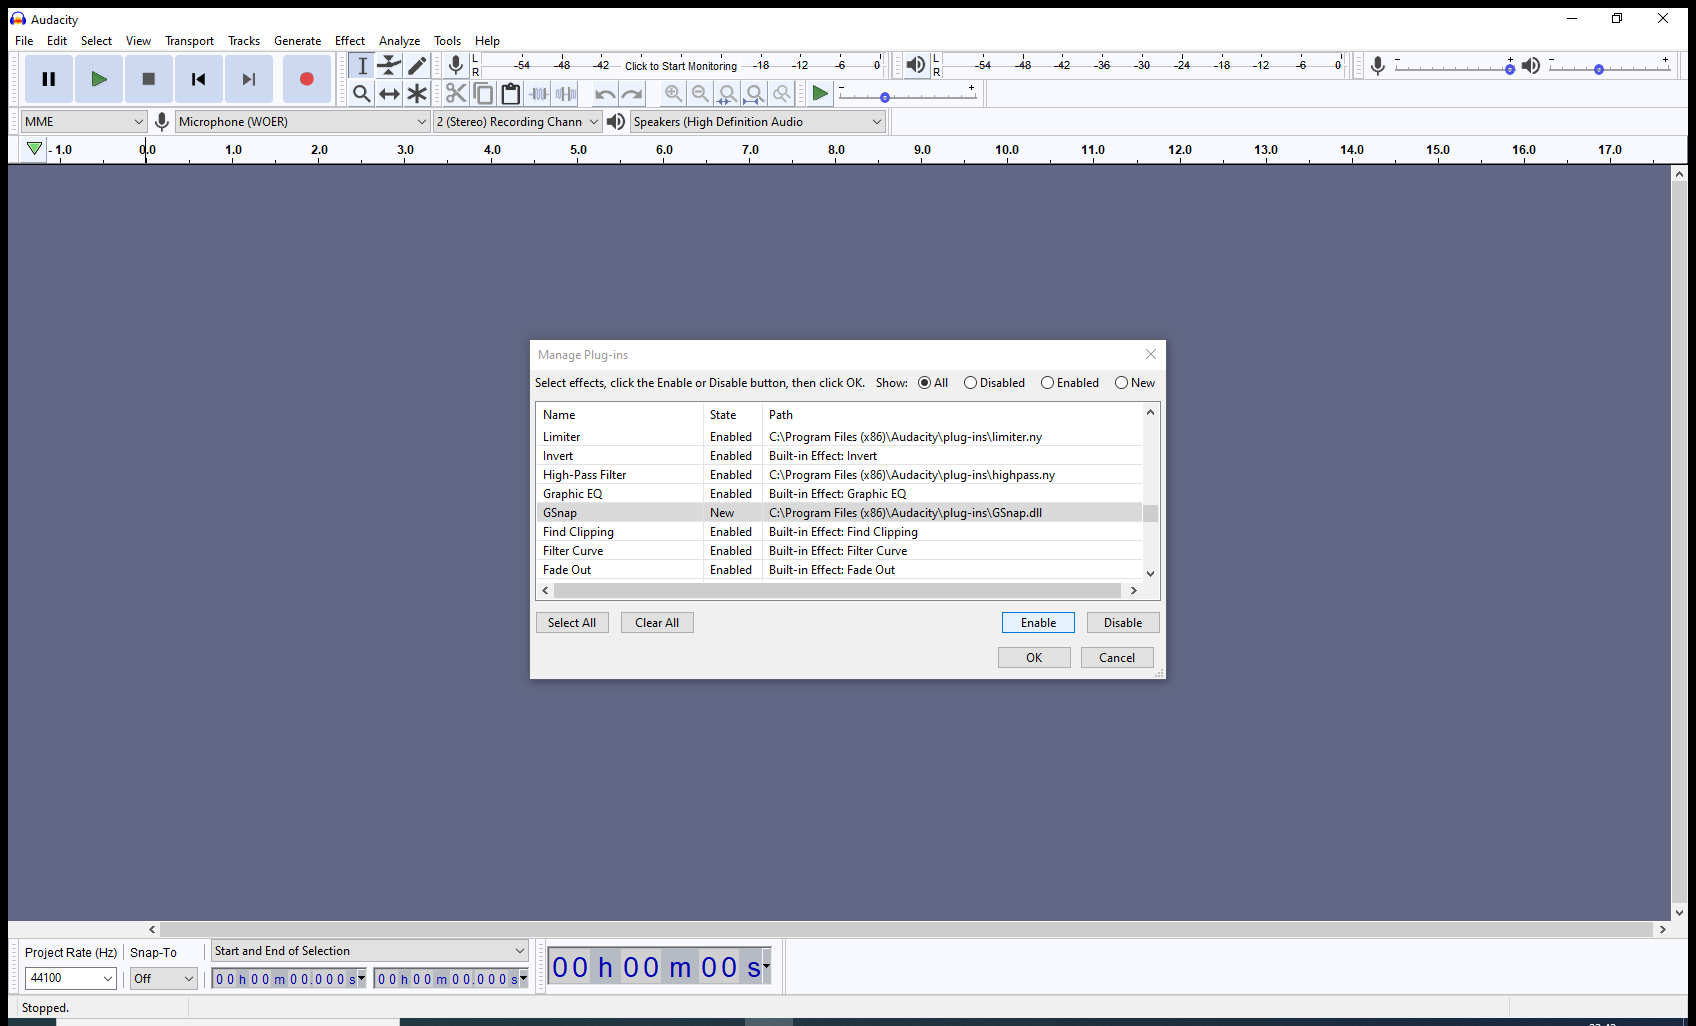The image size is (1696, 1026).
Task: Open the Tracks menu
Action: tap(243, 41)
